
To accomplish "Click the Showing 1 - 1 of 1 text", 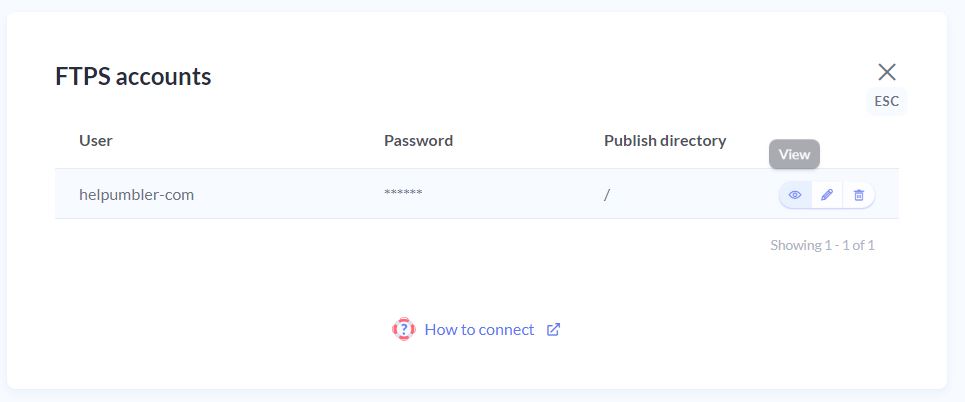I will click(x=822, y=245).
